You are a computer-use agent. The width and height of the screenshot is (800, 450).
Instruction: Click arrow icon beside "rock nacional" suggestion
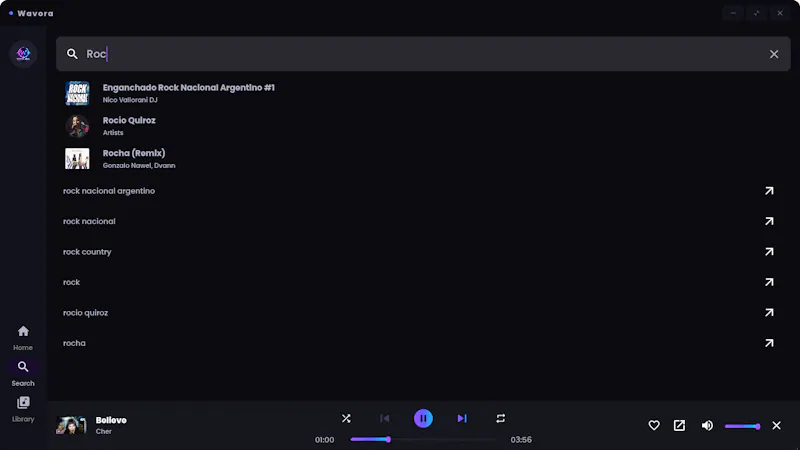769,221
